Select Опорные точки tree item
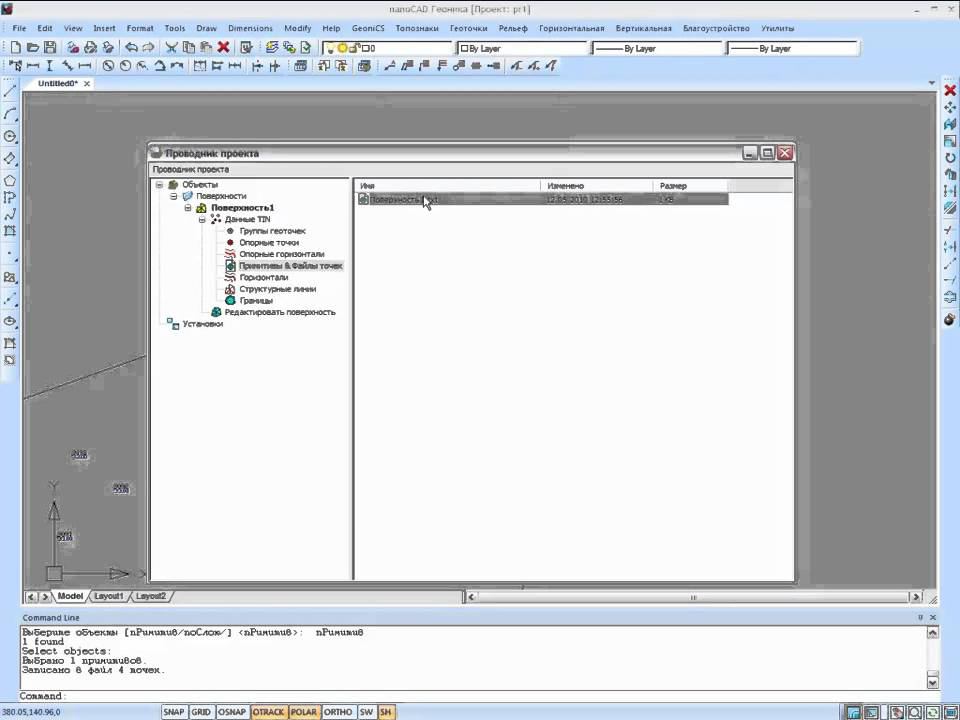 tap(269, 243)
